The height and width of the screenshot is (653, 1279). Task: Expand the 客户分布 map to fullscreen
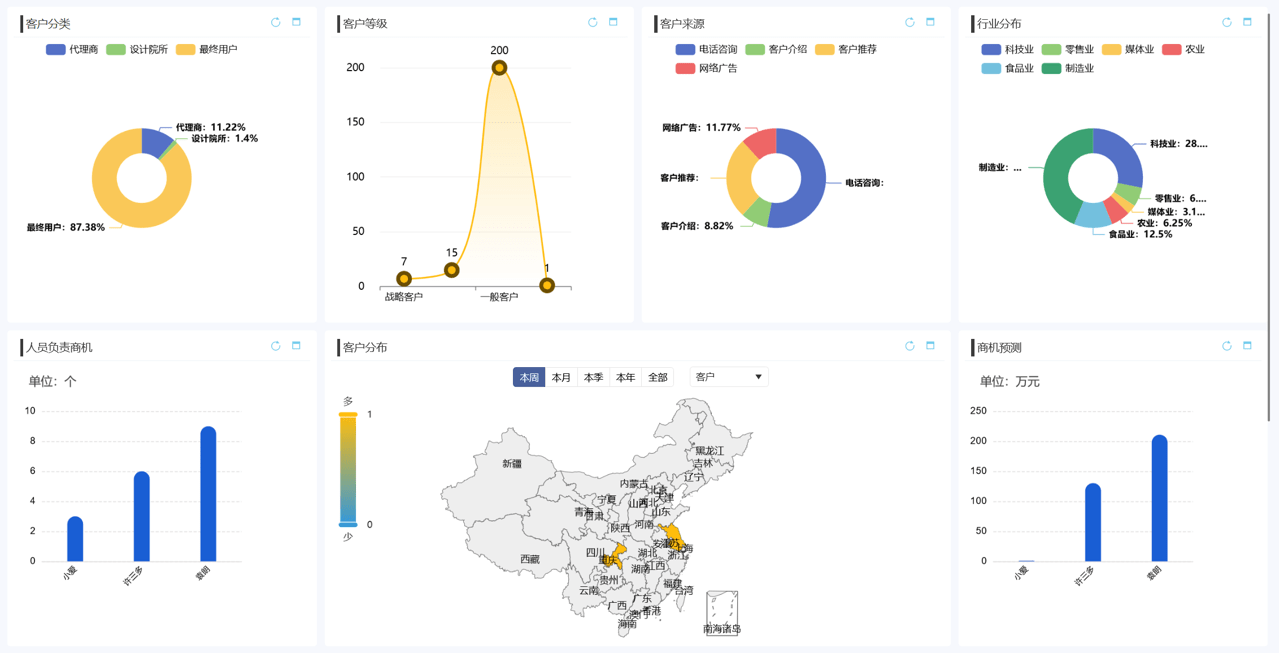click(928, 344)
